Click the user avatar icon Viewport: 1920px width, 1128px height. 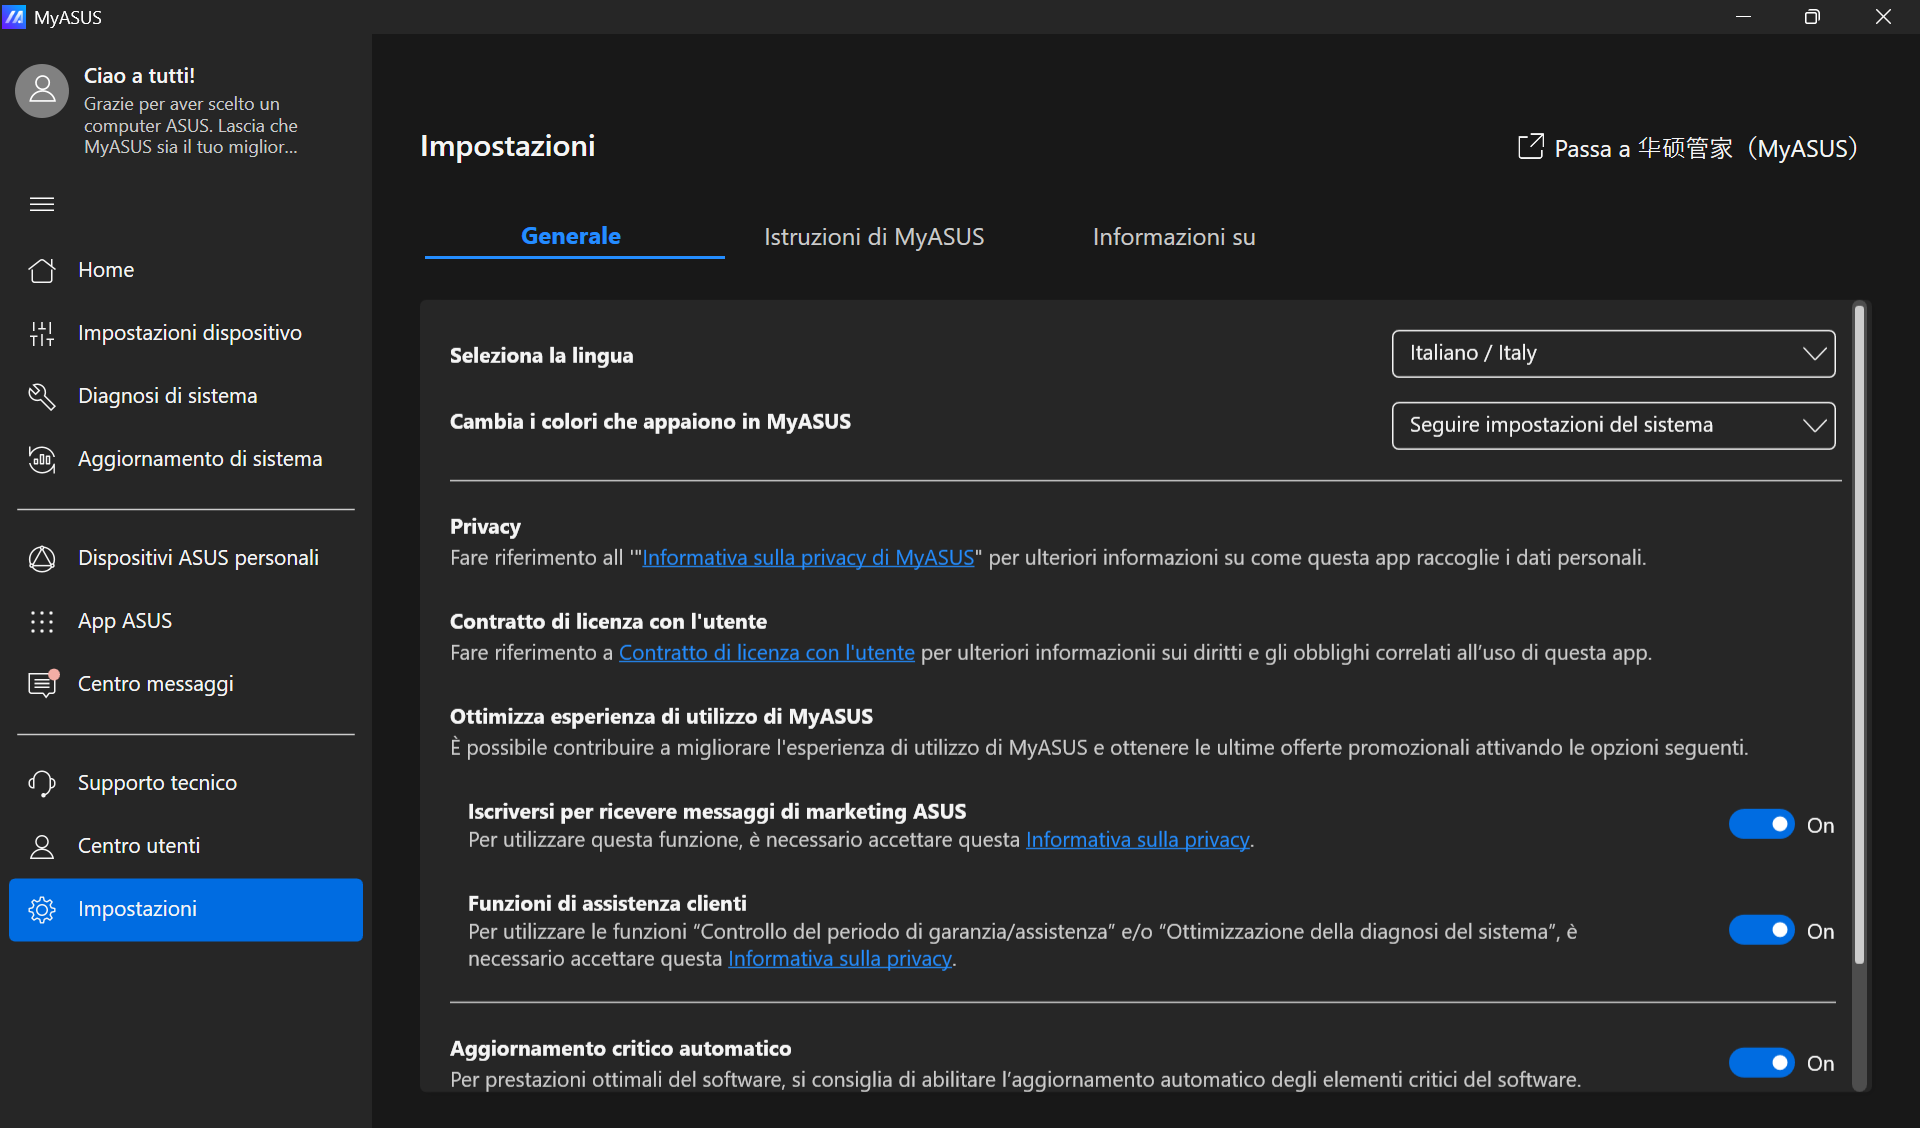click(x=42, y=91)
